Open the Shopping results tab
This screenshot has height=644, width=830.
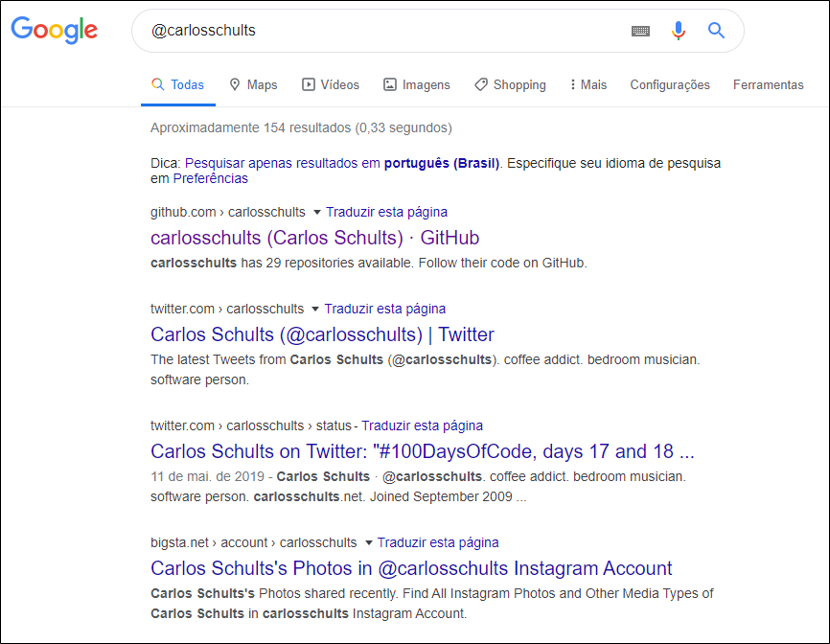coord(510,85)
